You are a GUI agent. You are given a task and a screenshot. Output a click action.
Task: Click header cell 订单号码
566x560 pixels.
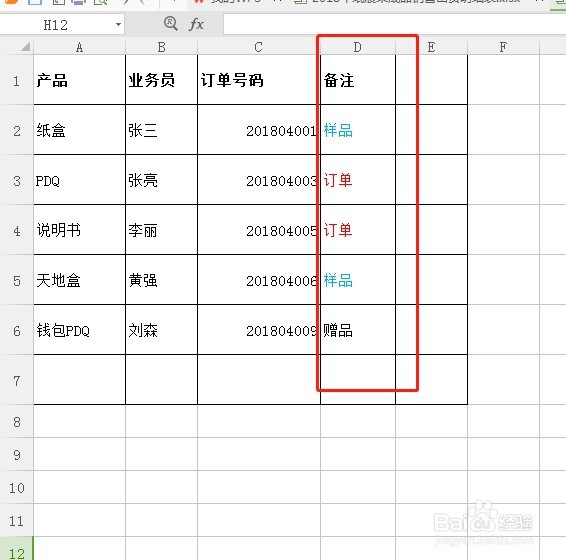[259, 80]
